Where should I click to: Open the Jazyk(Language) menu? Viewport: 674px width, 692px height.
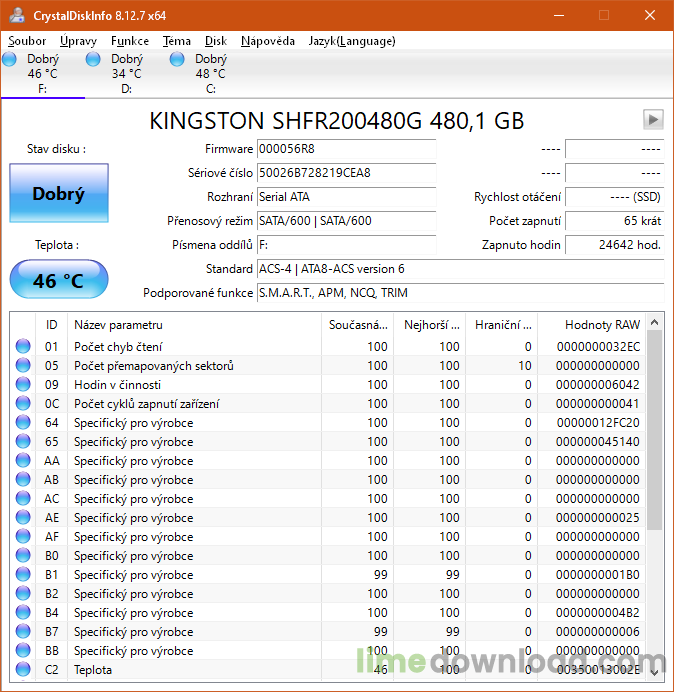click(x=352, y=41)
